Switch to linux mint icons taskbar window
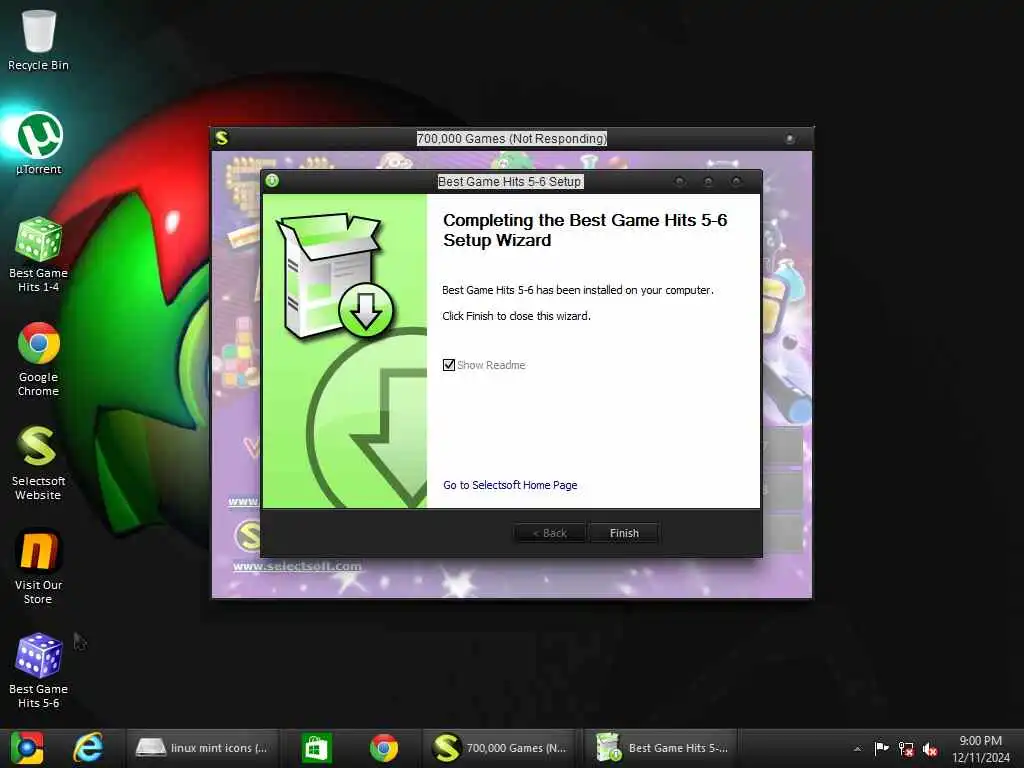This screenshot has height=768, width=1024. coord(202,748)
